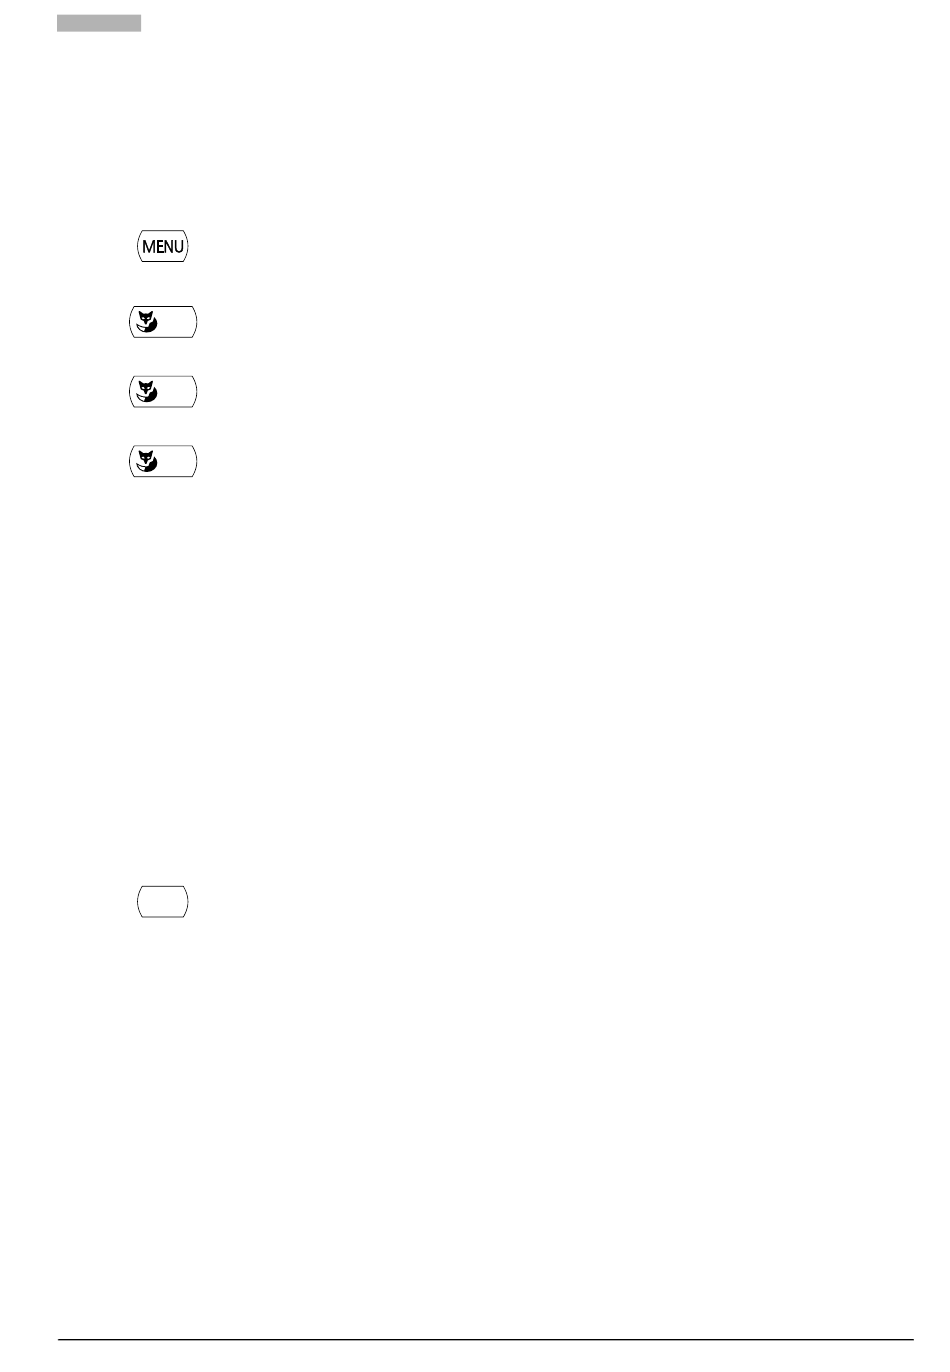The image size is (950, 1372).
Task: Click the empty right half of the top Foxkey
Action: [177, 322]
